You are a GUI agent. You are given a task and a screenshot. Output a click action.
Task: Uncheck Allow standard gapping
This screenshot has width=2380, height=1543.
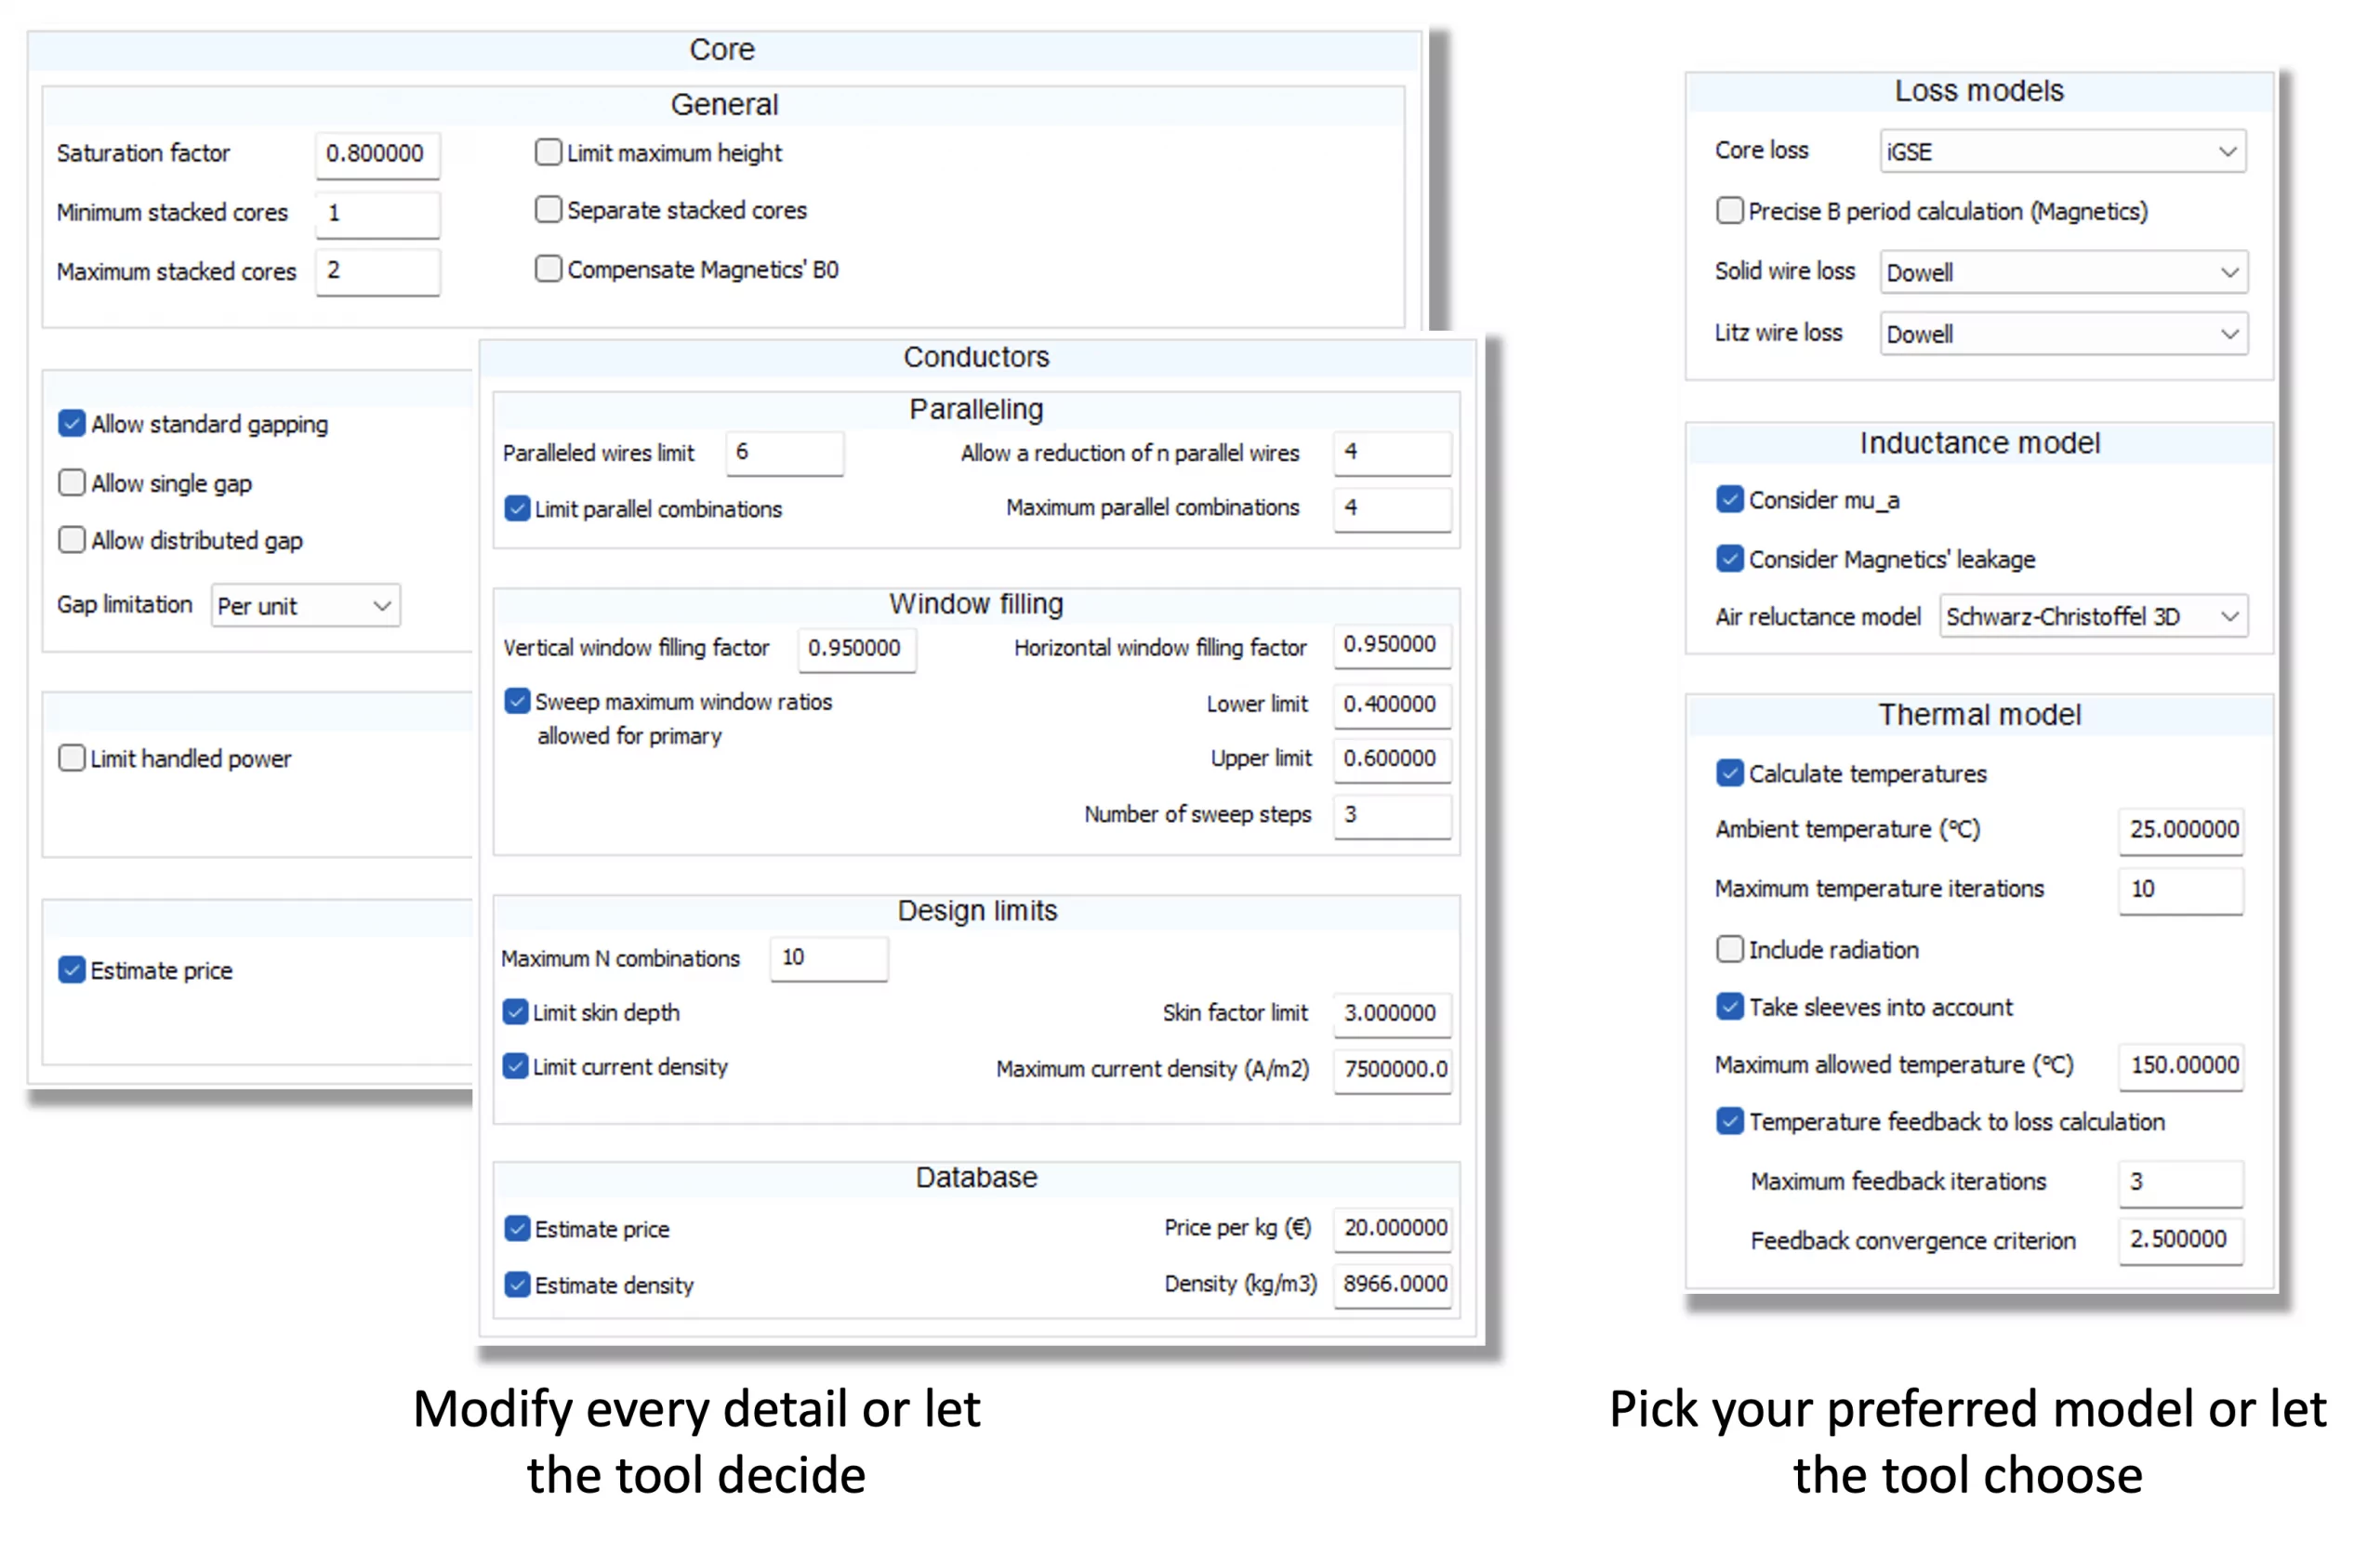coord(71,424)
